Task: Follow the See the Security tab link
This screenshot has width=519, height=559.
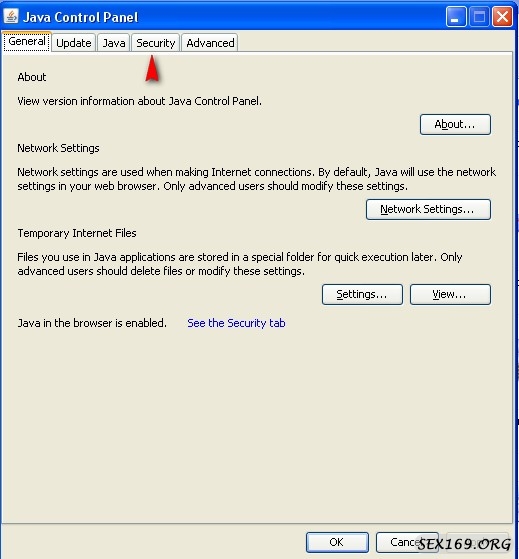Action: (236, 323)
